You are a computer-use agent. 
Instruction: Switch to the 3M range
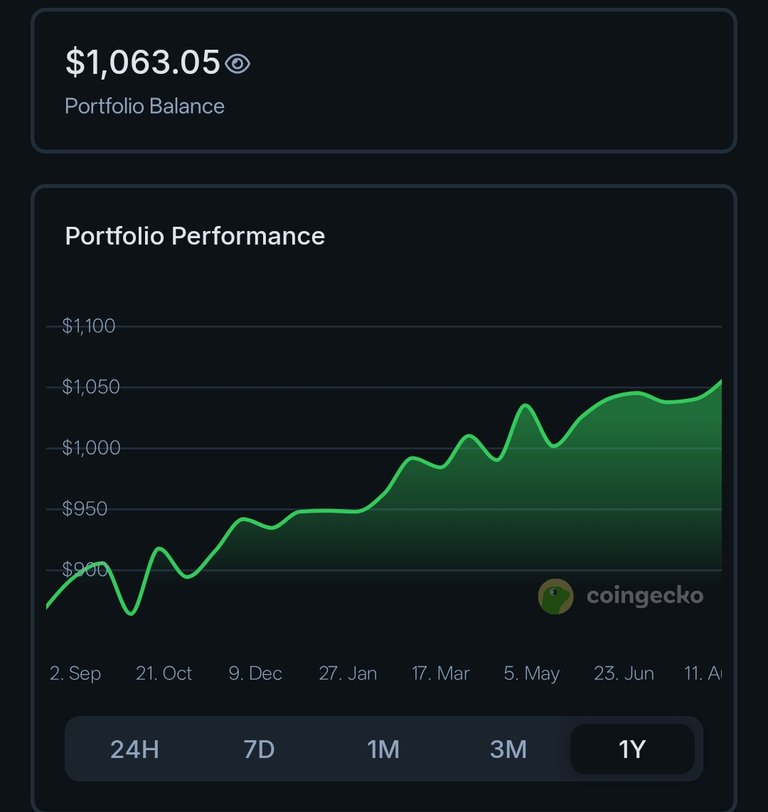coord(508,749)
